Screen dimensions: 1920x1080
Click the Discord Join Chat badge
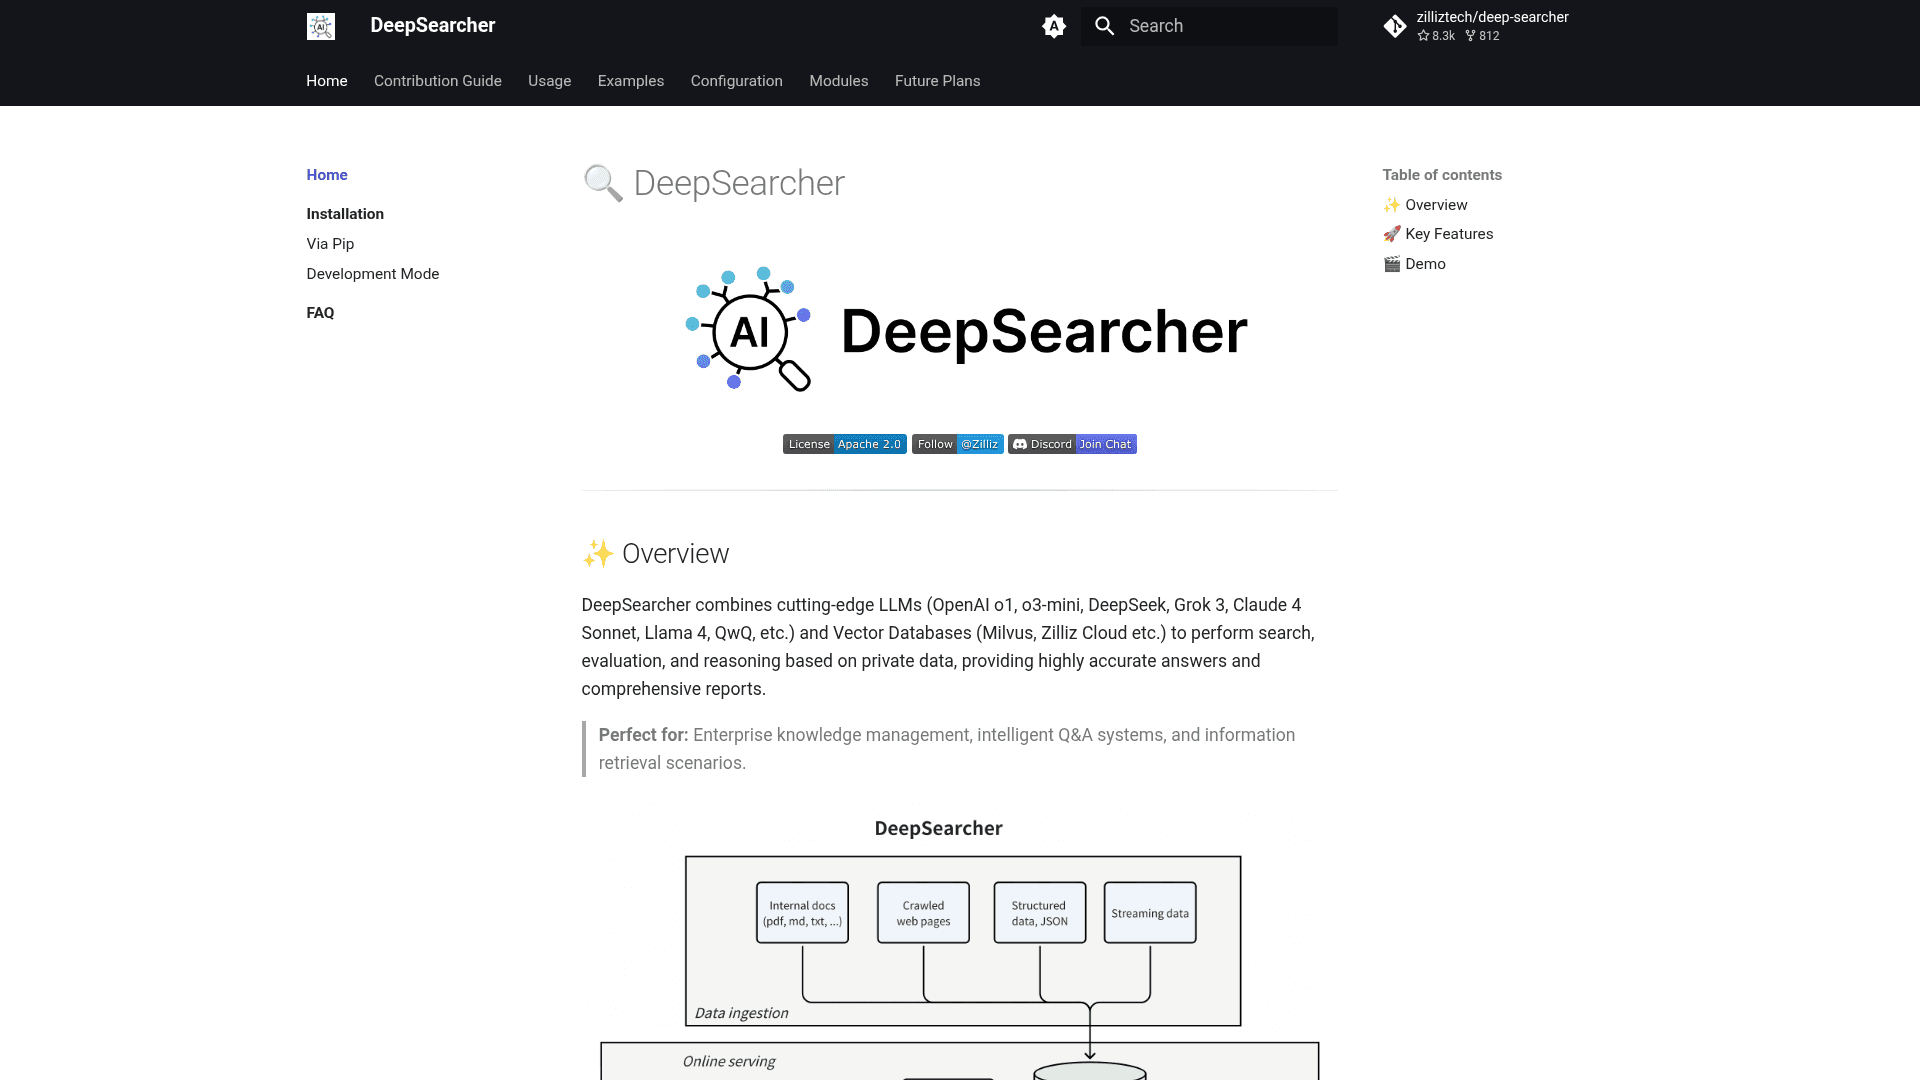point(1072,444)
